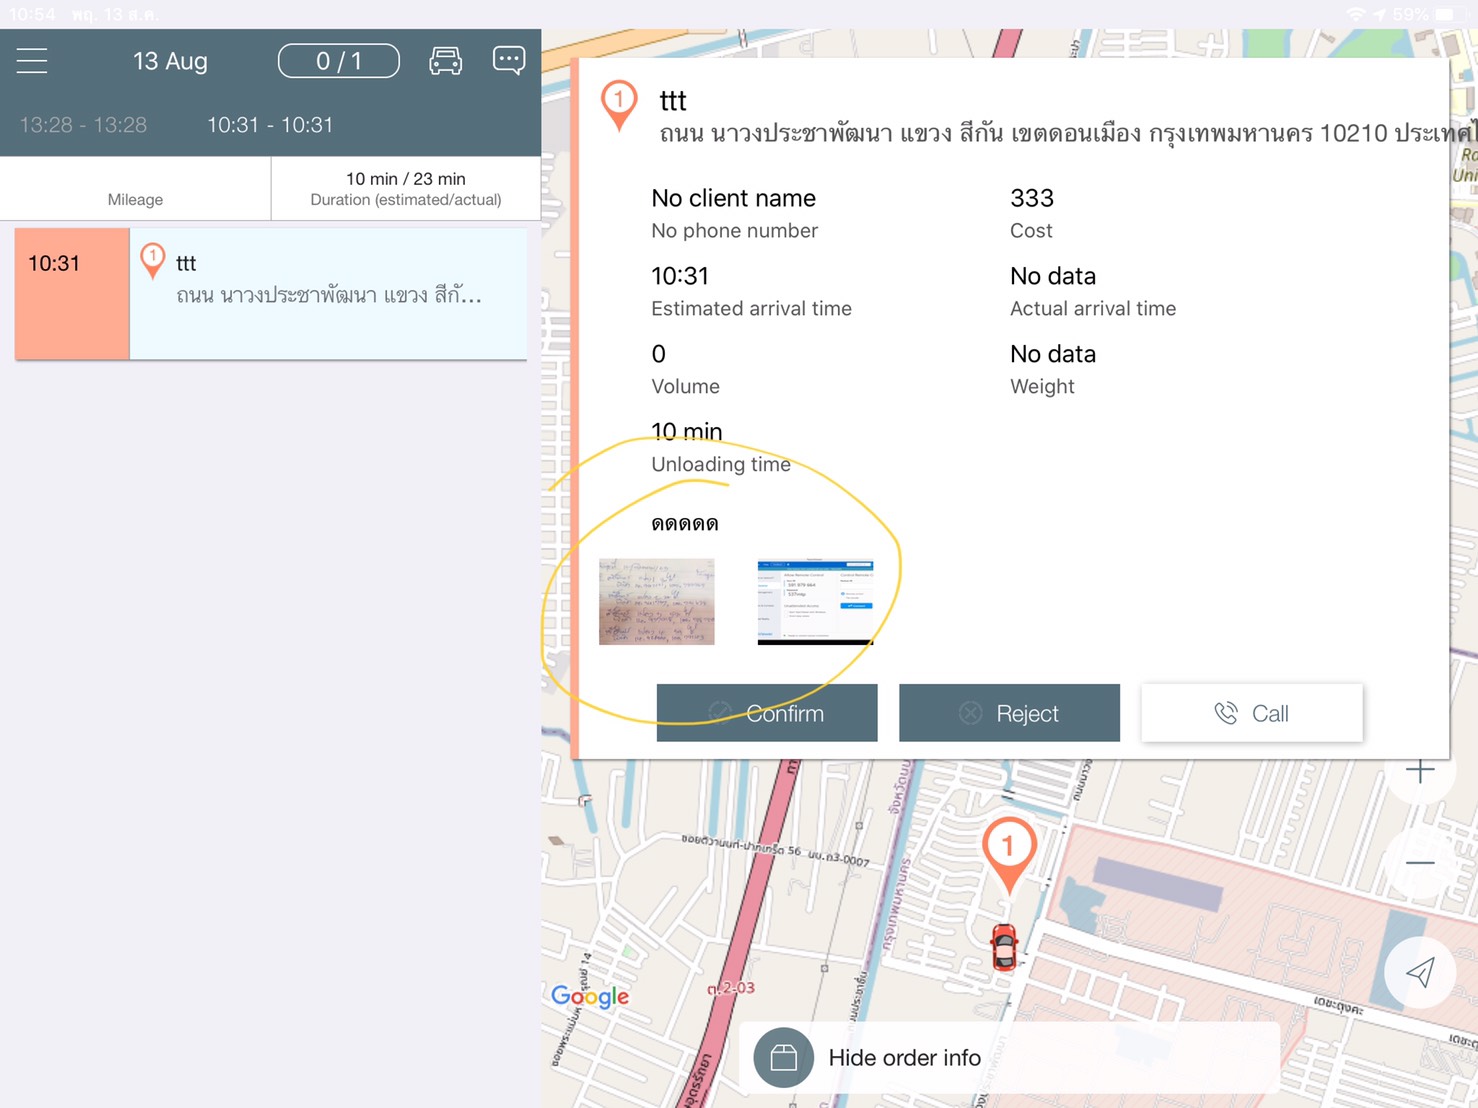This screenshot has height=1108, width=1478.
Task: Tap the orange pin marker on map
Action: click(1008, 851)
